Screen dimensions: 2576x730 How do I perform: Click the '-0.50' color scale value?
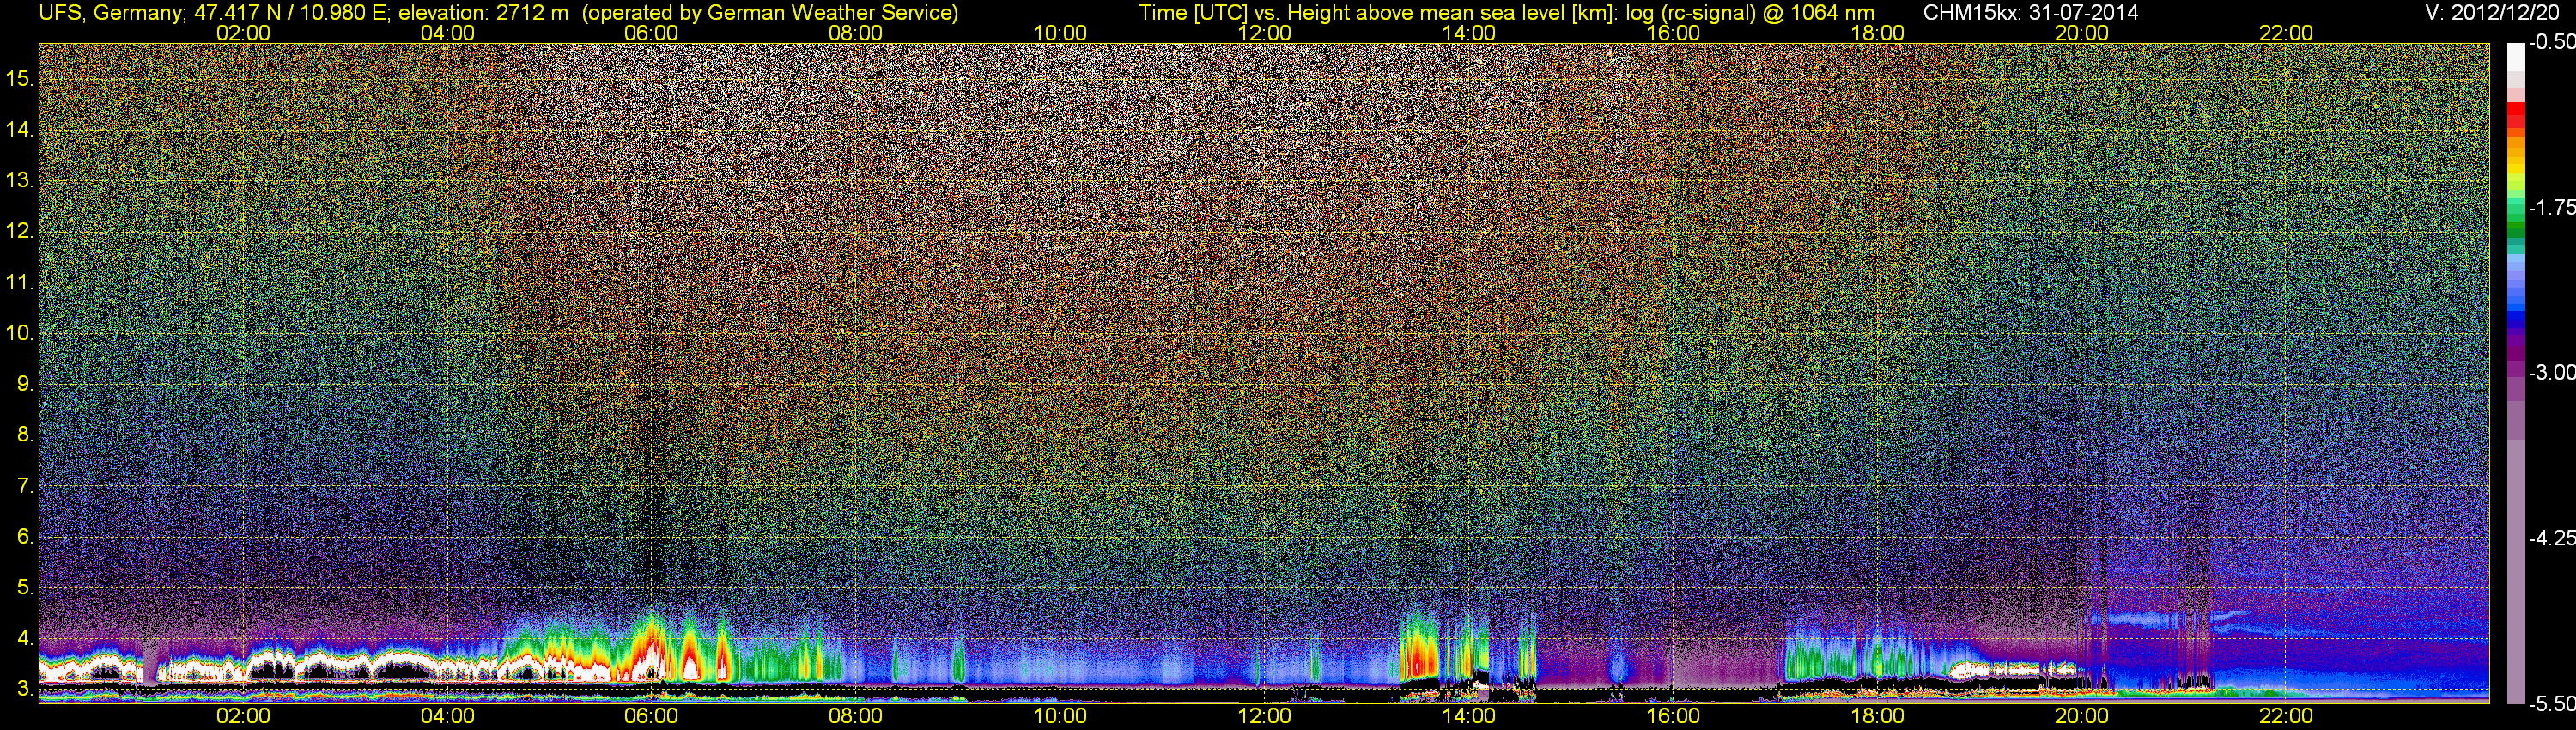pos(2552,42)
